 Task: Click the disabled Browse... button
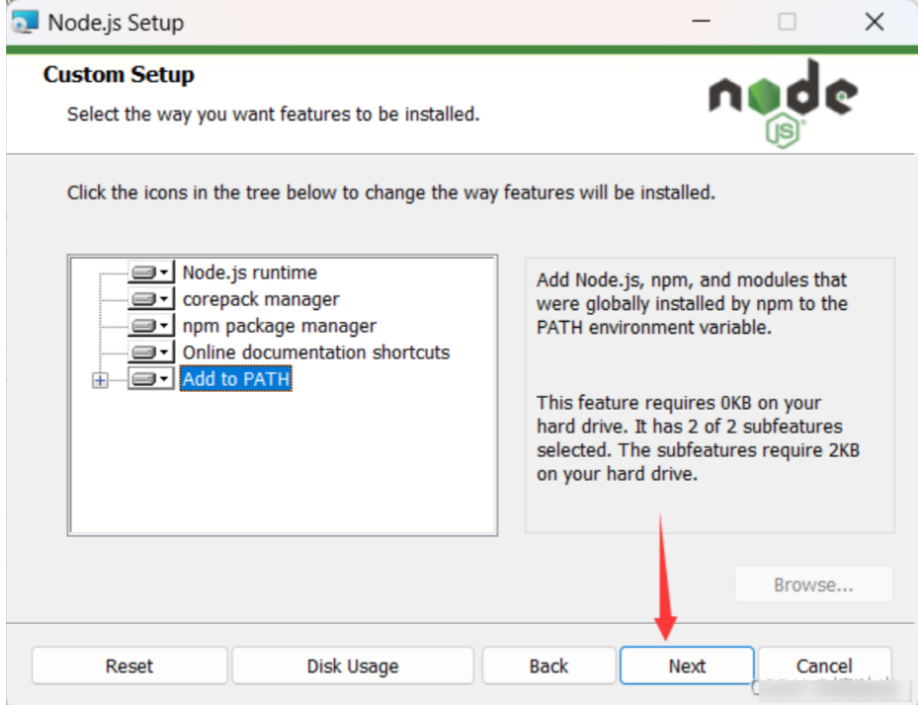tap(813, 584)
